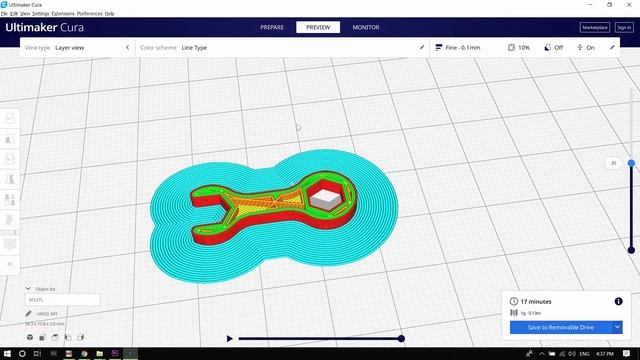Click the 10% infill density icon

click(511, 47)
